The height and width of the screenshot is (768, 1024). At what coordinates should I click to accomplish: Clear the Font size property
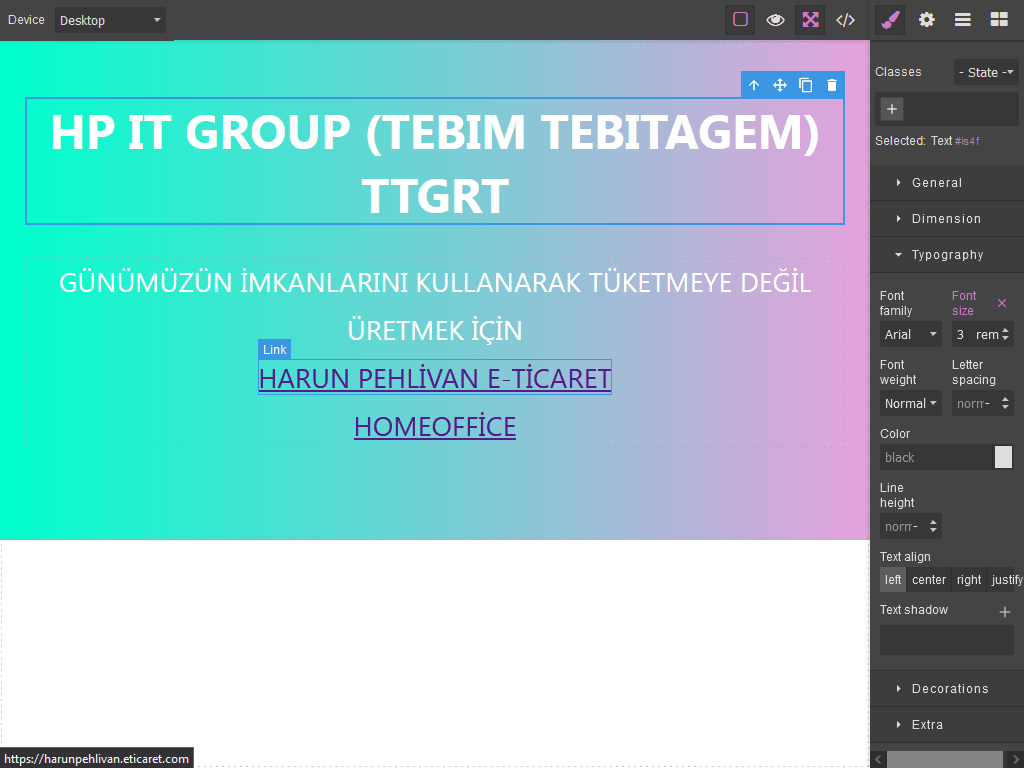[1002, 303]
